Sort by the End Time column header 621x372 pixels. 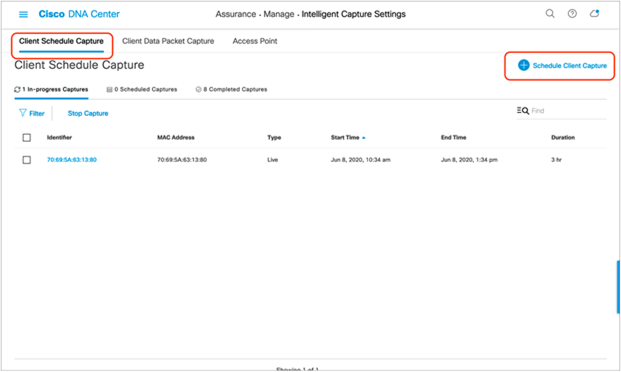[x=453, y=138]
